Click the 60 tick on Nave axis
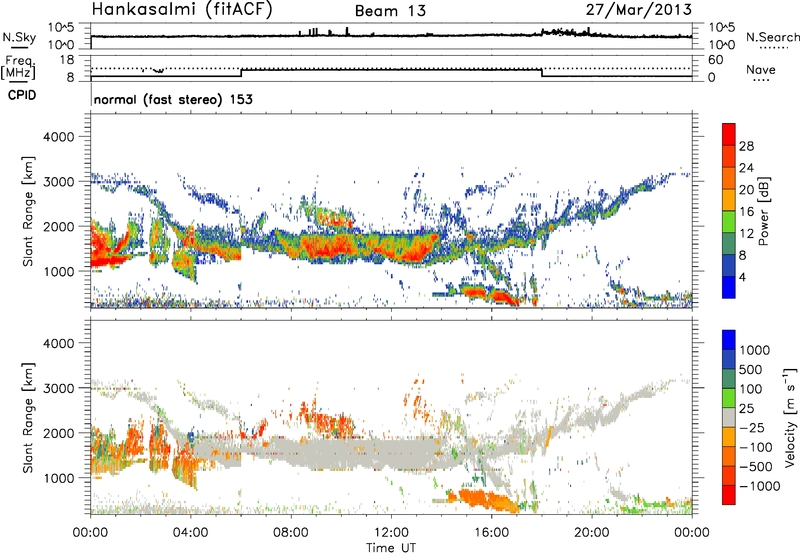The height and width of the screenshot is (554, 800). point(715,60)
